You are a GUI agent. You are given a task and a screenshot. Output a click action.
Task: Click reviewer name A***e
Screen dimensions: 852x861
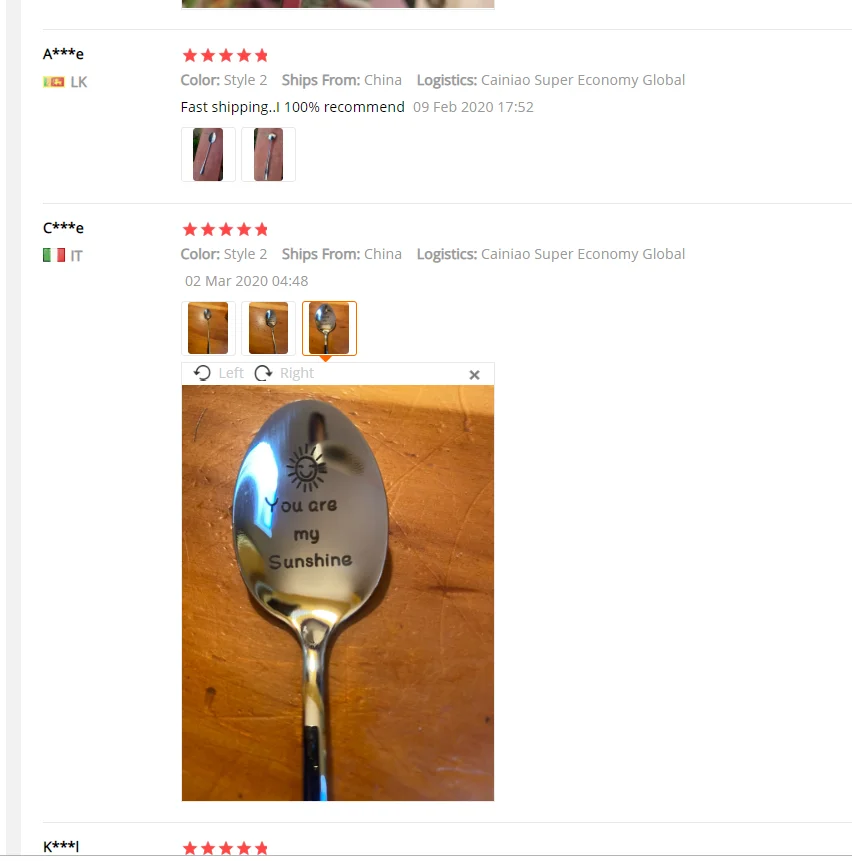(x=63, y=54)
